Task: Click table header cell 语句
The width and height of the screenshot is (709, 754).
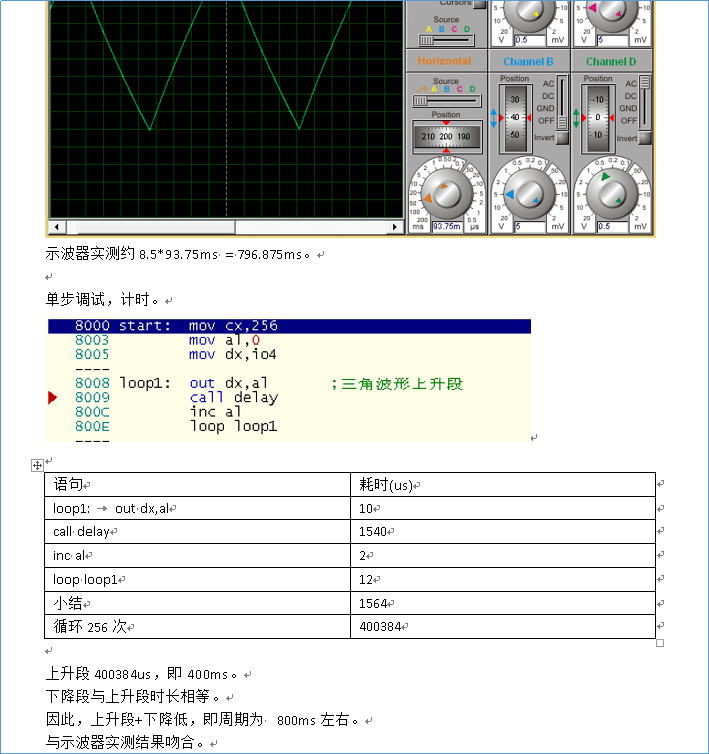Action: tap(198, 484)
